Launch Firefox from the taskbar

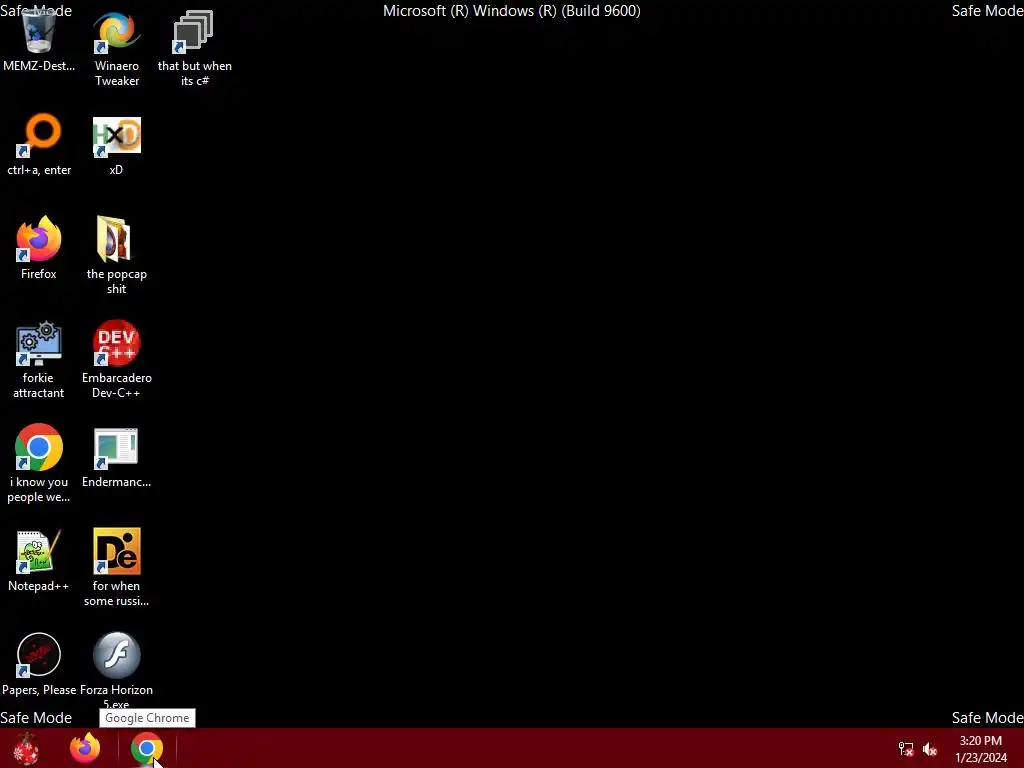85,748
